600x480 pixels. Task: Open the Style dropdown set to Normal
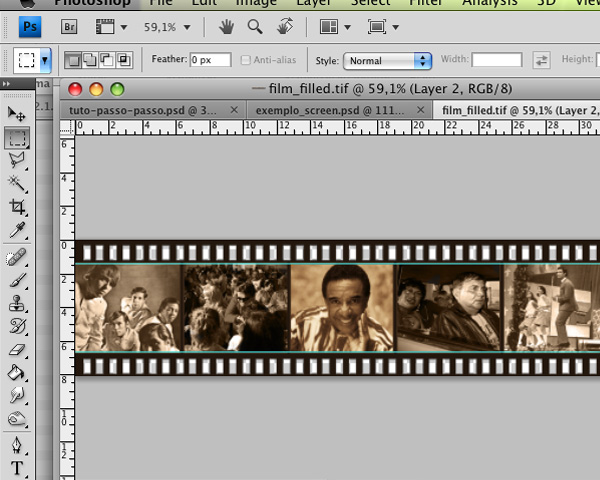[x=387, y=61]
